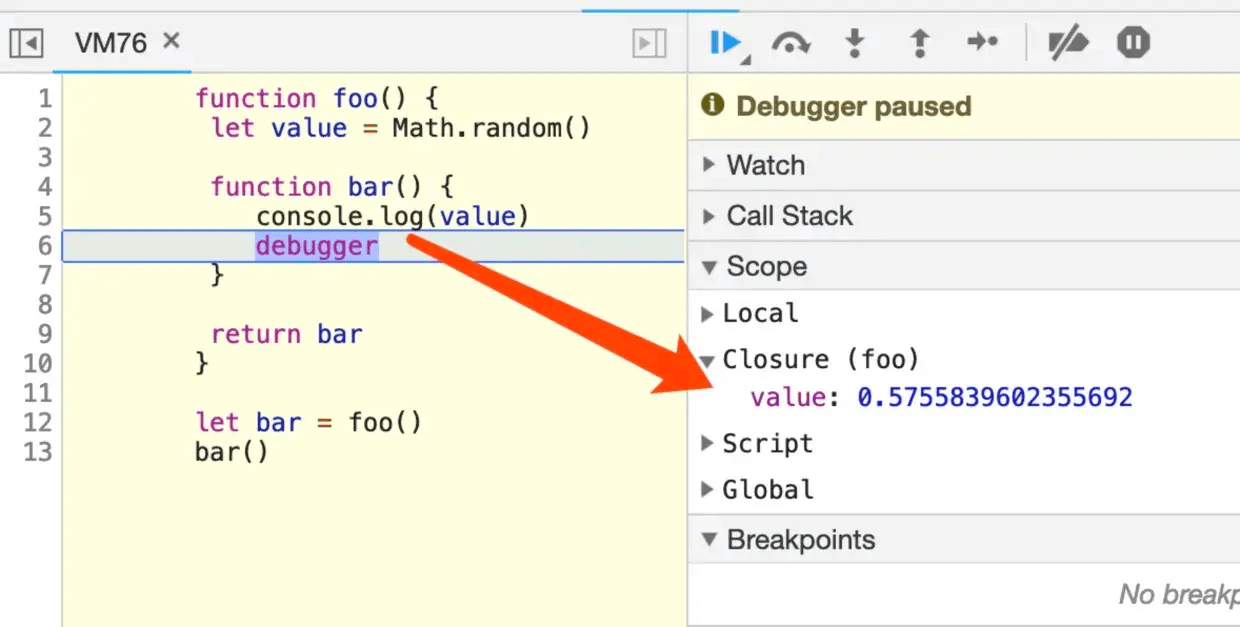Deactivate breakpoints toggle icon
The image size is (1240, 627).
(x=1067, y=43)
